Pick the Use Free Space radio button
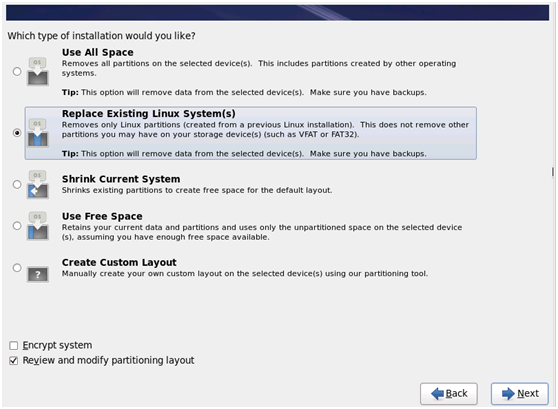The image size is (558, 409). click(x=17, y=226)
